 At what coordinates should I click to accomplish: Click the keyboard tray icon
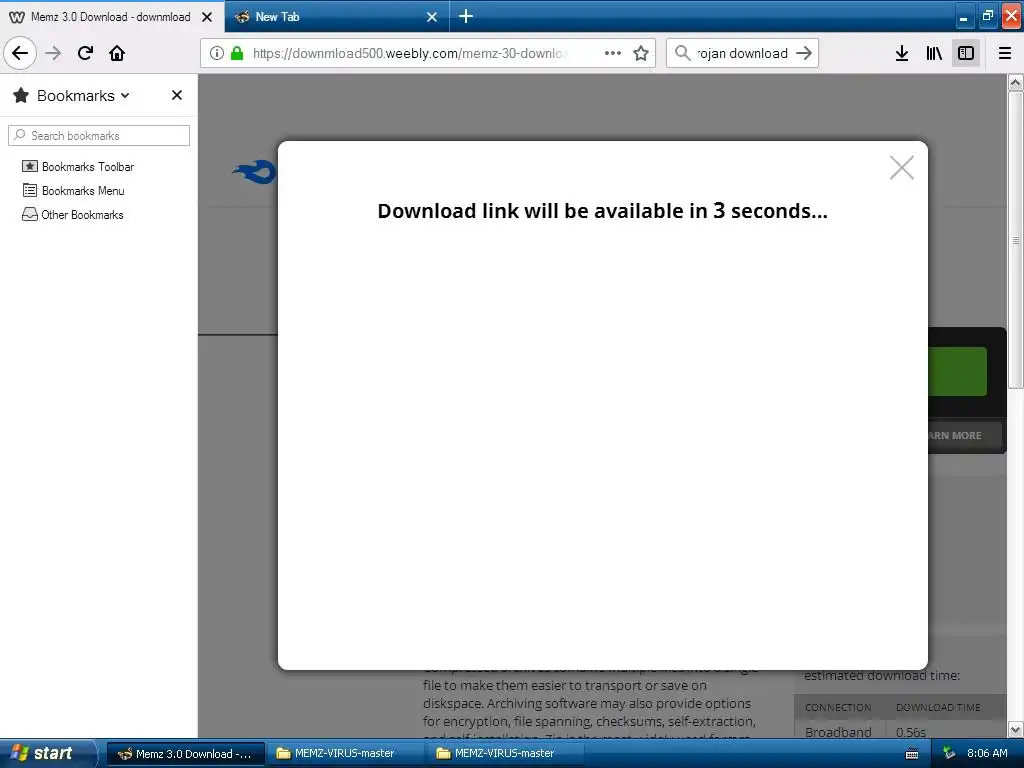click(x=912, y=754)
